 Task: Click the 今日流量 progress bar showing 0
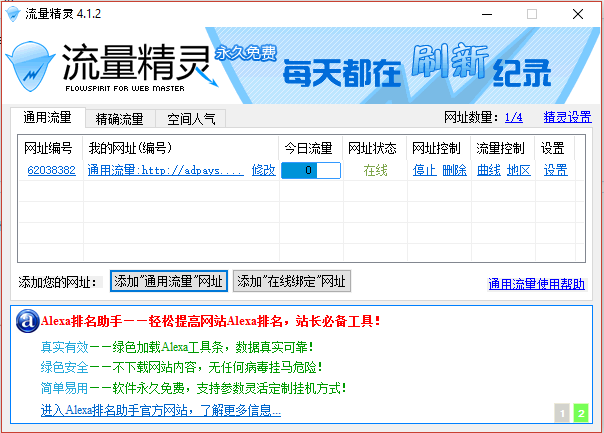click(x=311, y=170)
